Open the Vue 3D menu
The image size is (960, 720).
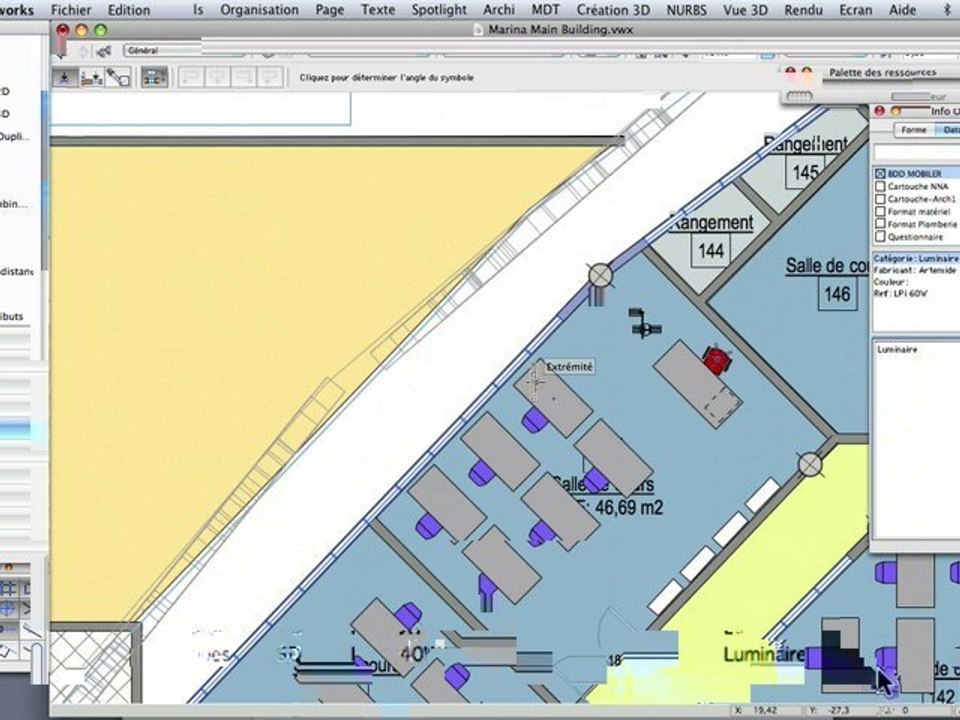click(x=745, y=10)
